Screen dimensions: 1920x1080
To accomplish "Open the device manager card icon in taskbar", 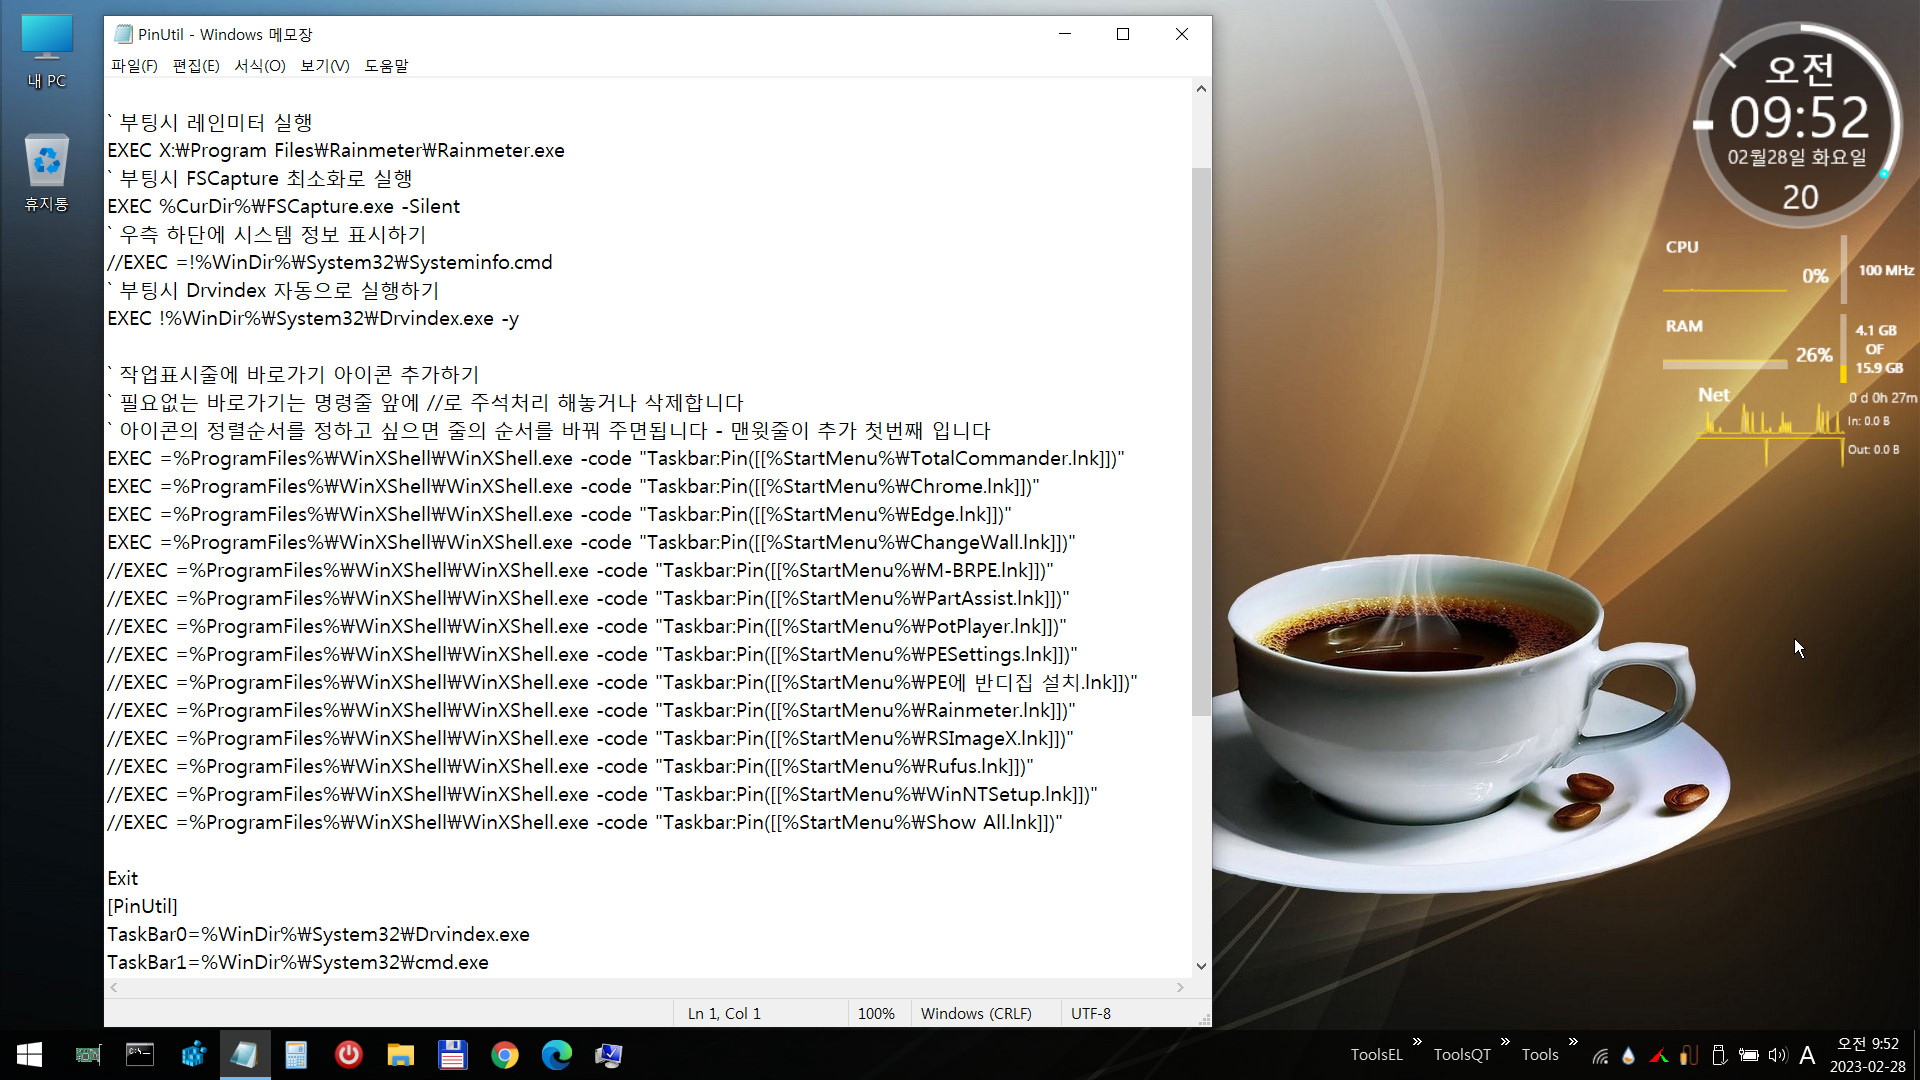I will (88, 1055).
